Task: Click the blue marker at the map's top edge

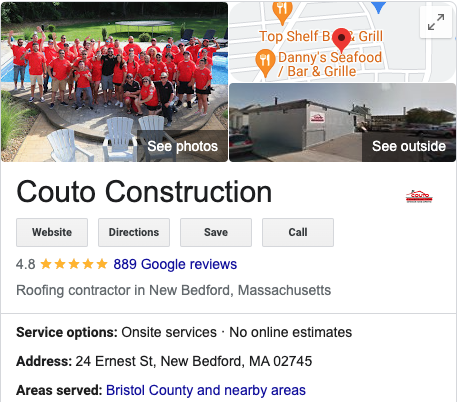Action: click(379, 7)
